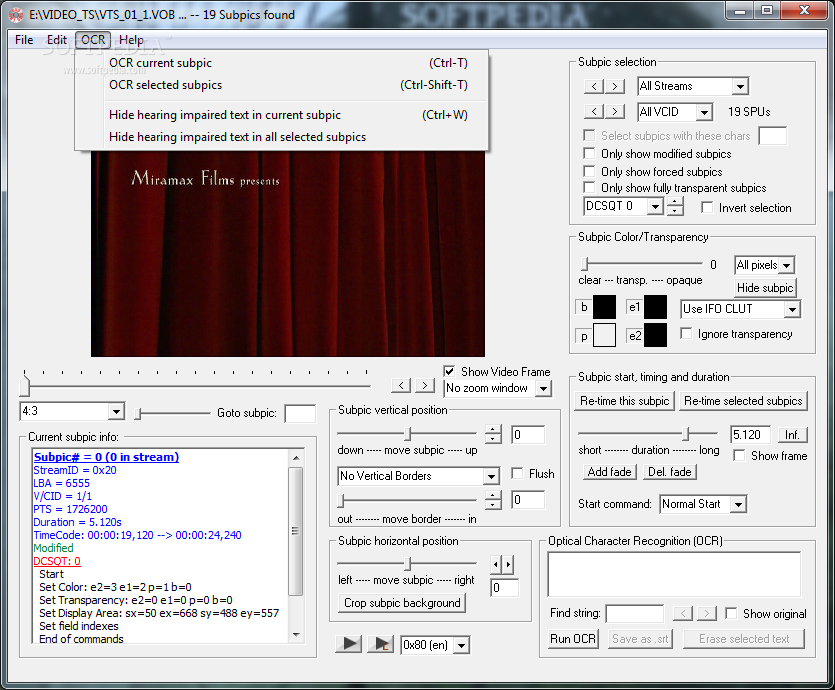Click the 'Run OCR' button

tap(573, 638)
